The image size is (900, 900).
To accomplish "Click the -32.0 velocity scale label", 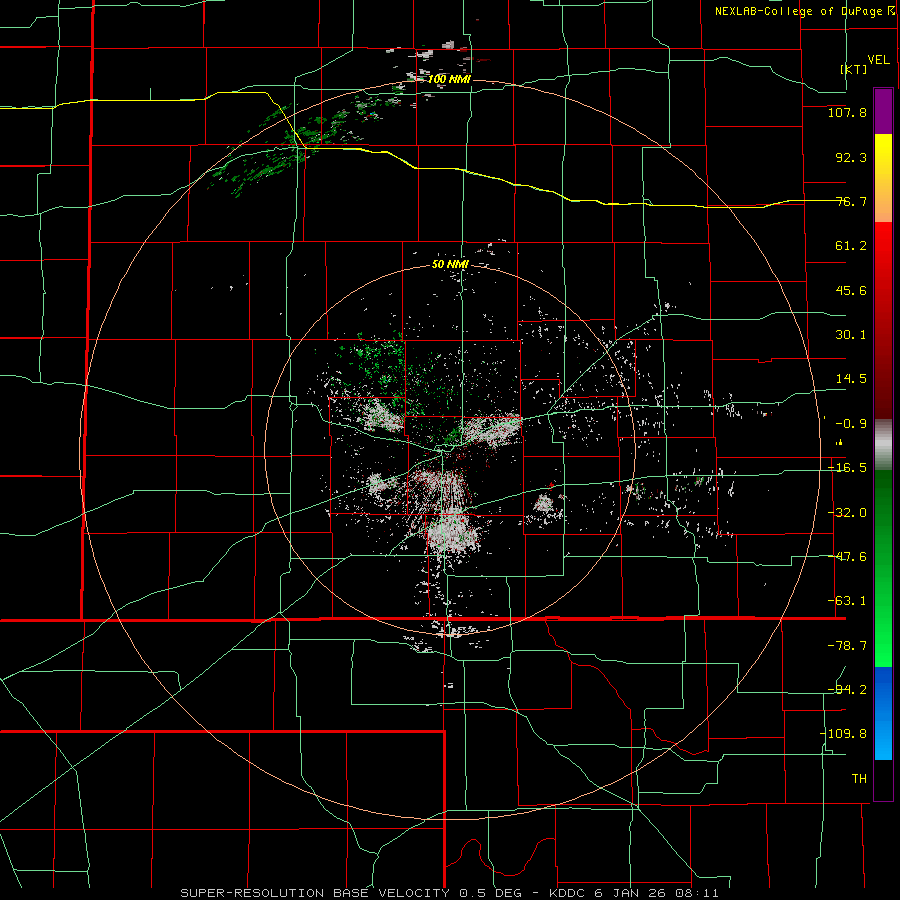I will [847, 513].
